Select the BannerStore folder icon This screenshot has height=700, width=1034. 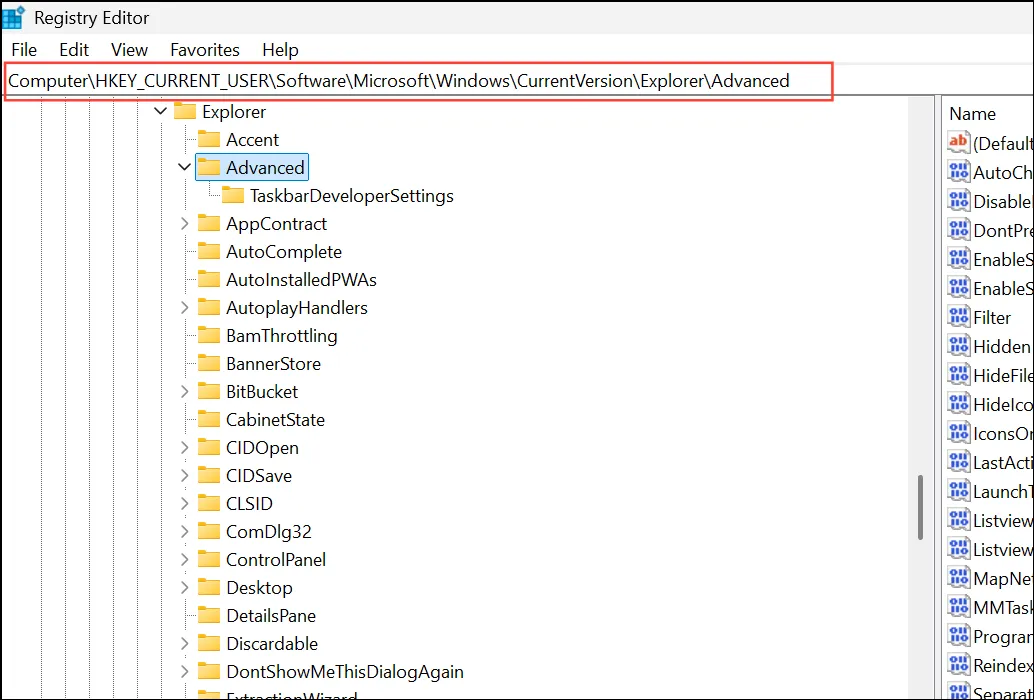pos(209,364)
